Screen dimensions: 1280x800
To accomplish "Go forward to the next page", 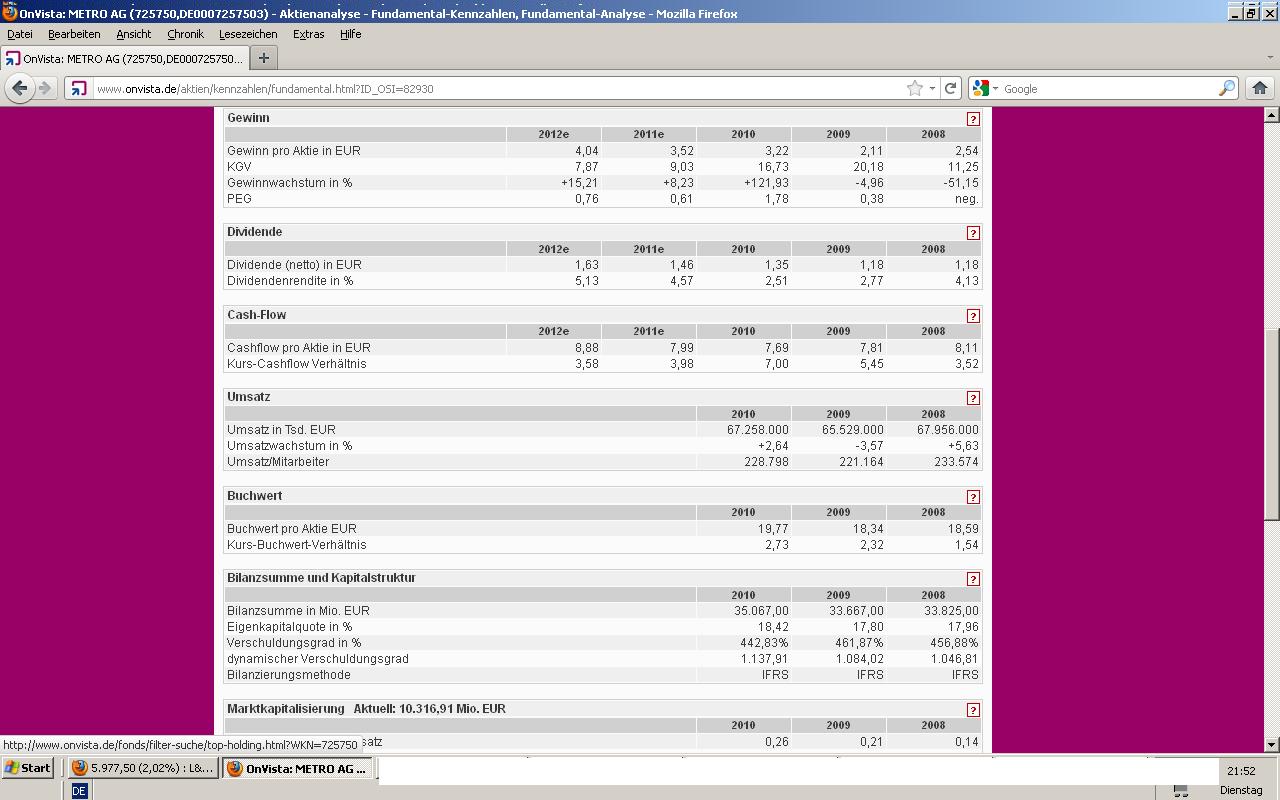I will tap(45, 88).
